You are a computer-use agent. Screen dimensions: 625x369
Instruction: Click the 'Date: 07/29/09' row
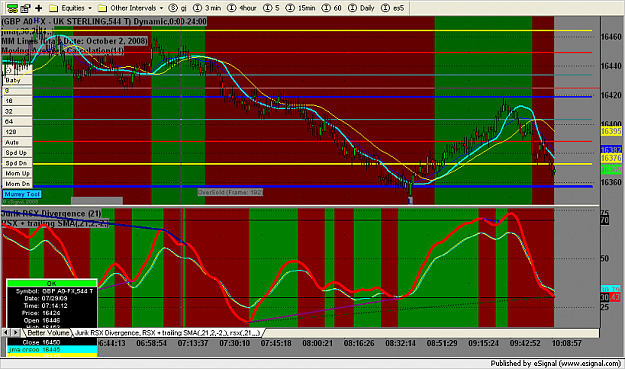coord(52,298)
